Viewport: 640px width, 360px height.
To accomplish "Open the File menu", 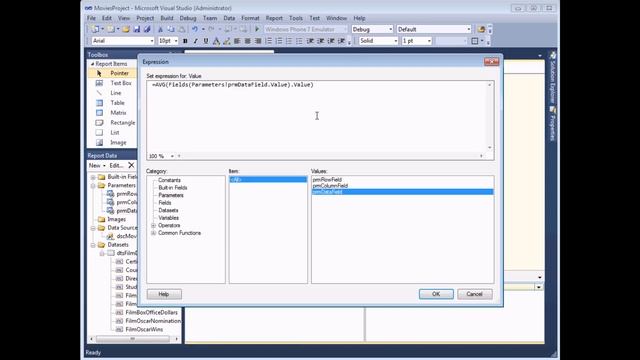I will pyautogui.click(x=91, y=18).
